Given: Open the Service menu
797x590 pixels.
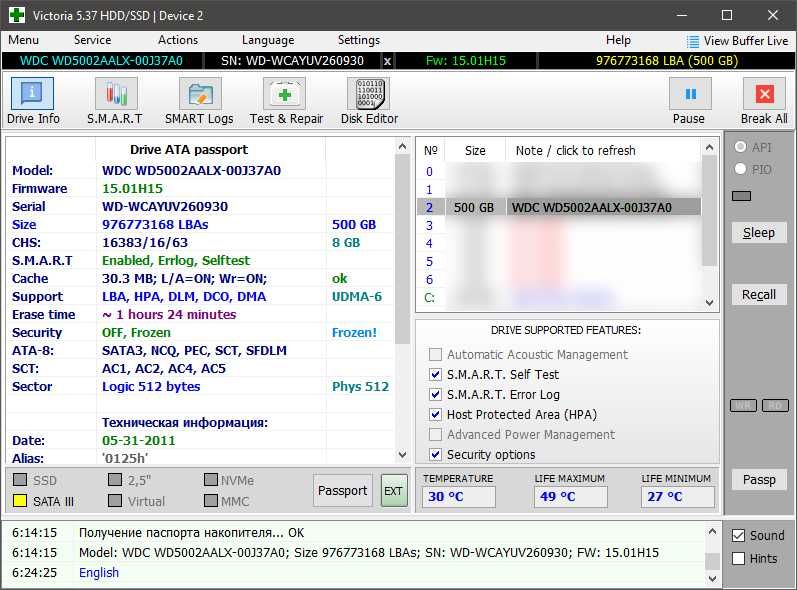Looking at the screenshot, I should [x=92, y=40].
